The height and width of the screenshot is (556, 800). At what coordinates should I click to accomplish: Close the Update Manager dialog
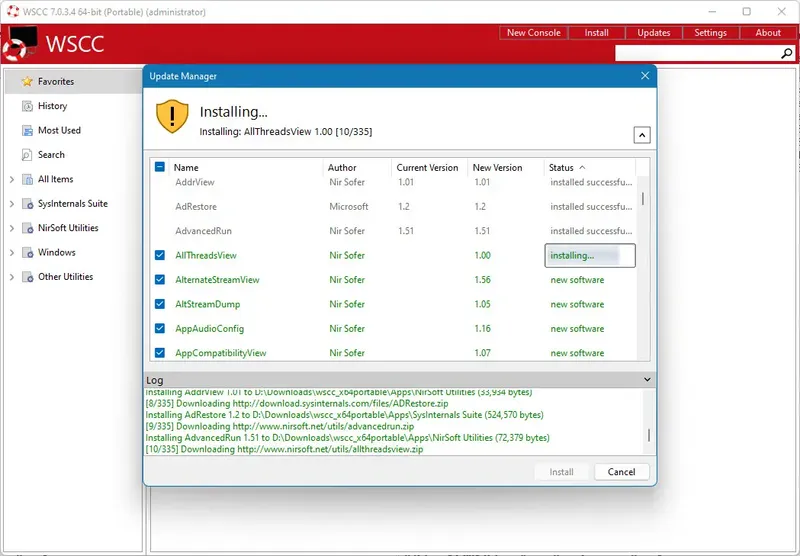[645, 75]
